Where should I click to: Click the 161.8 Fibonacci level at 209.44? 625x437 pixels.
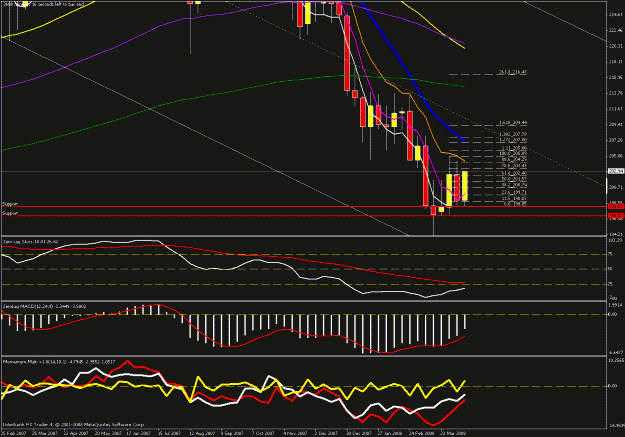tap(513, 123)
